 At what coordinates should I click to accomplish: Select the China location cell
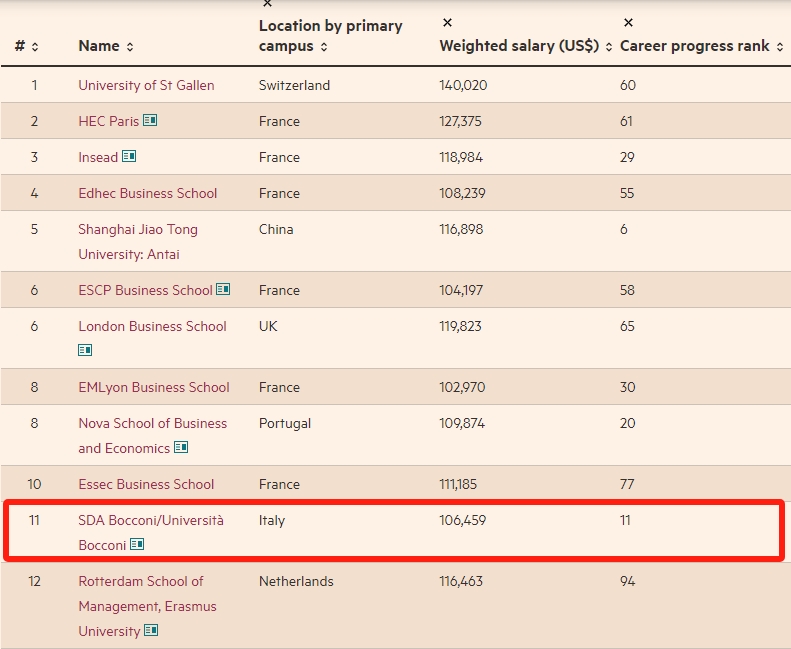coord(276,229)
